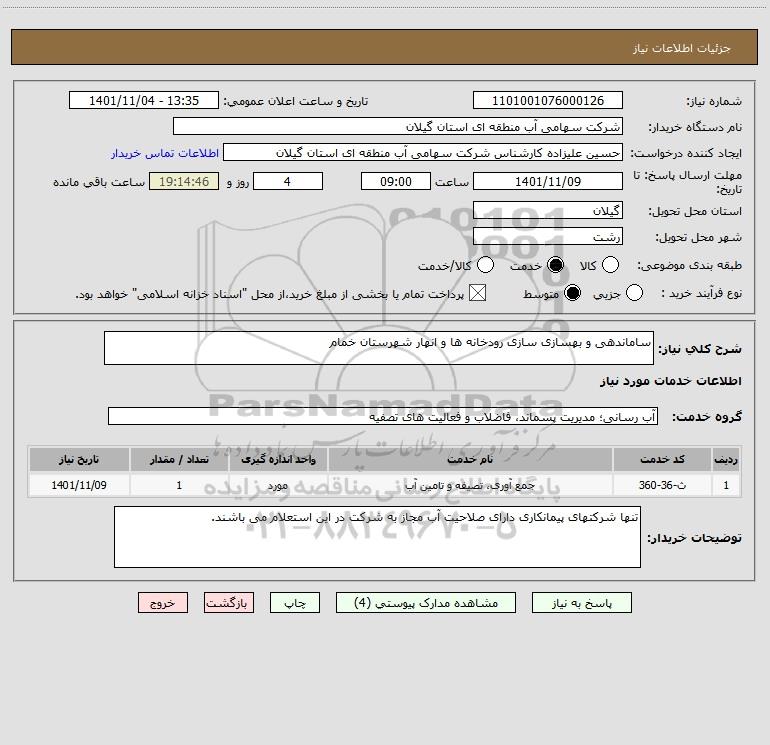The width and height of the screenshot is (770, 745).
Task: Click the واحد اندازه گیری column header
Action: click(278, 459)
